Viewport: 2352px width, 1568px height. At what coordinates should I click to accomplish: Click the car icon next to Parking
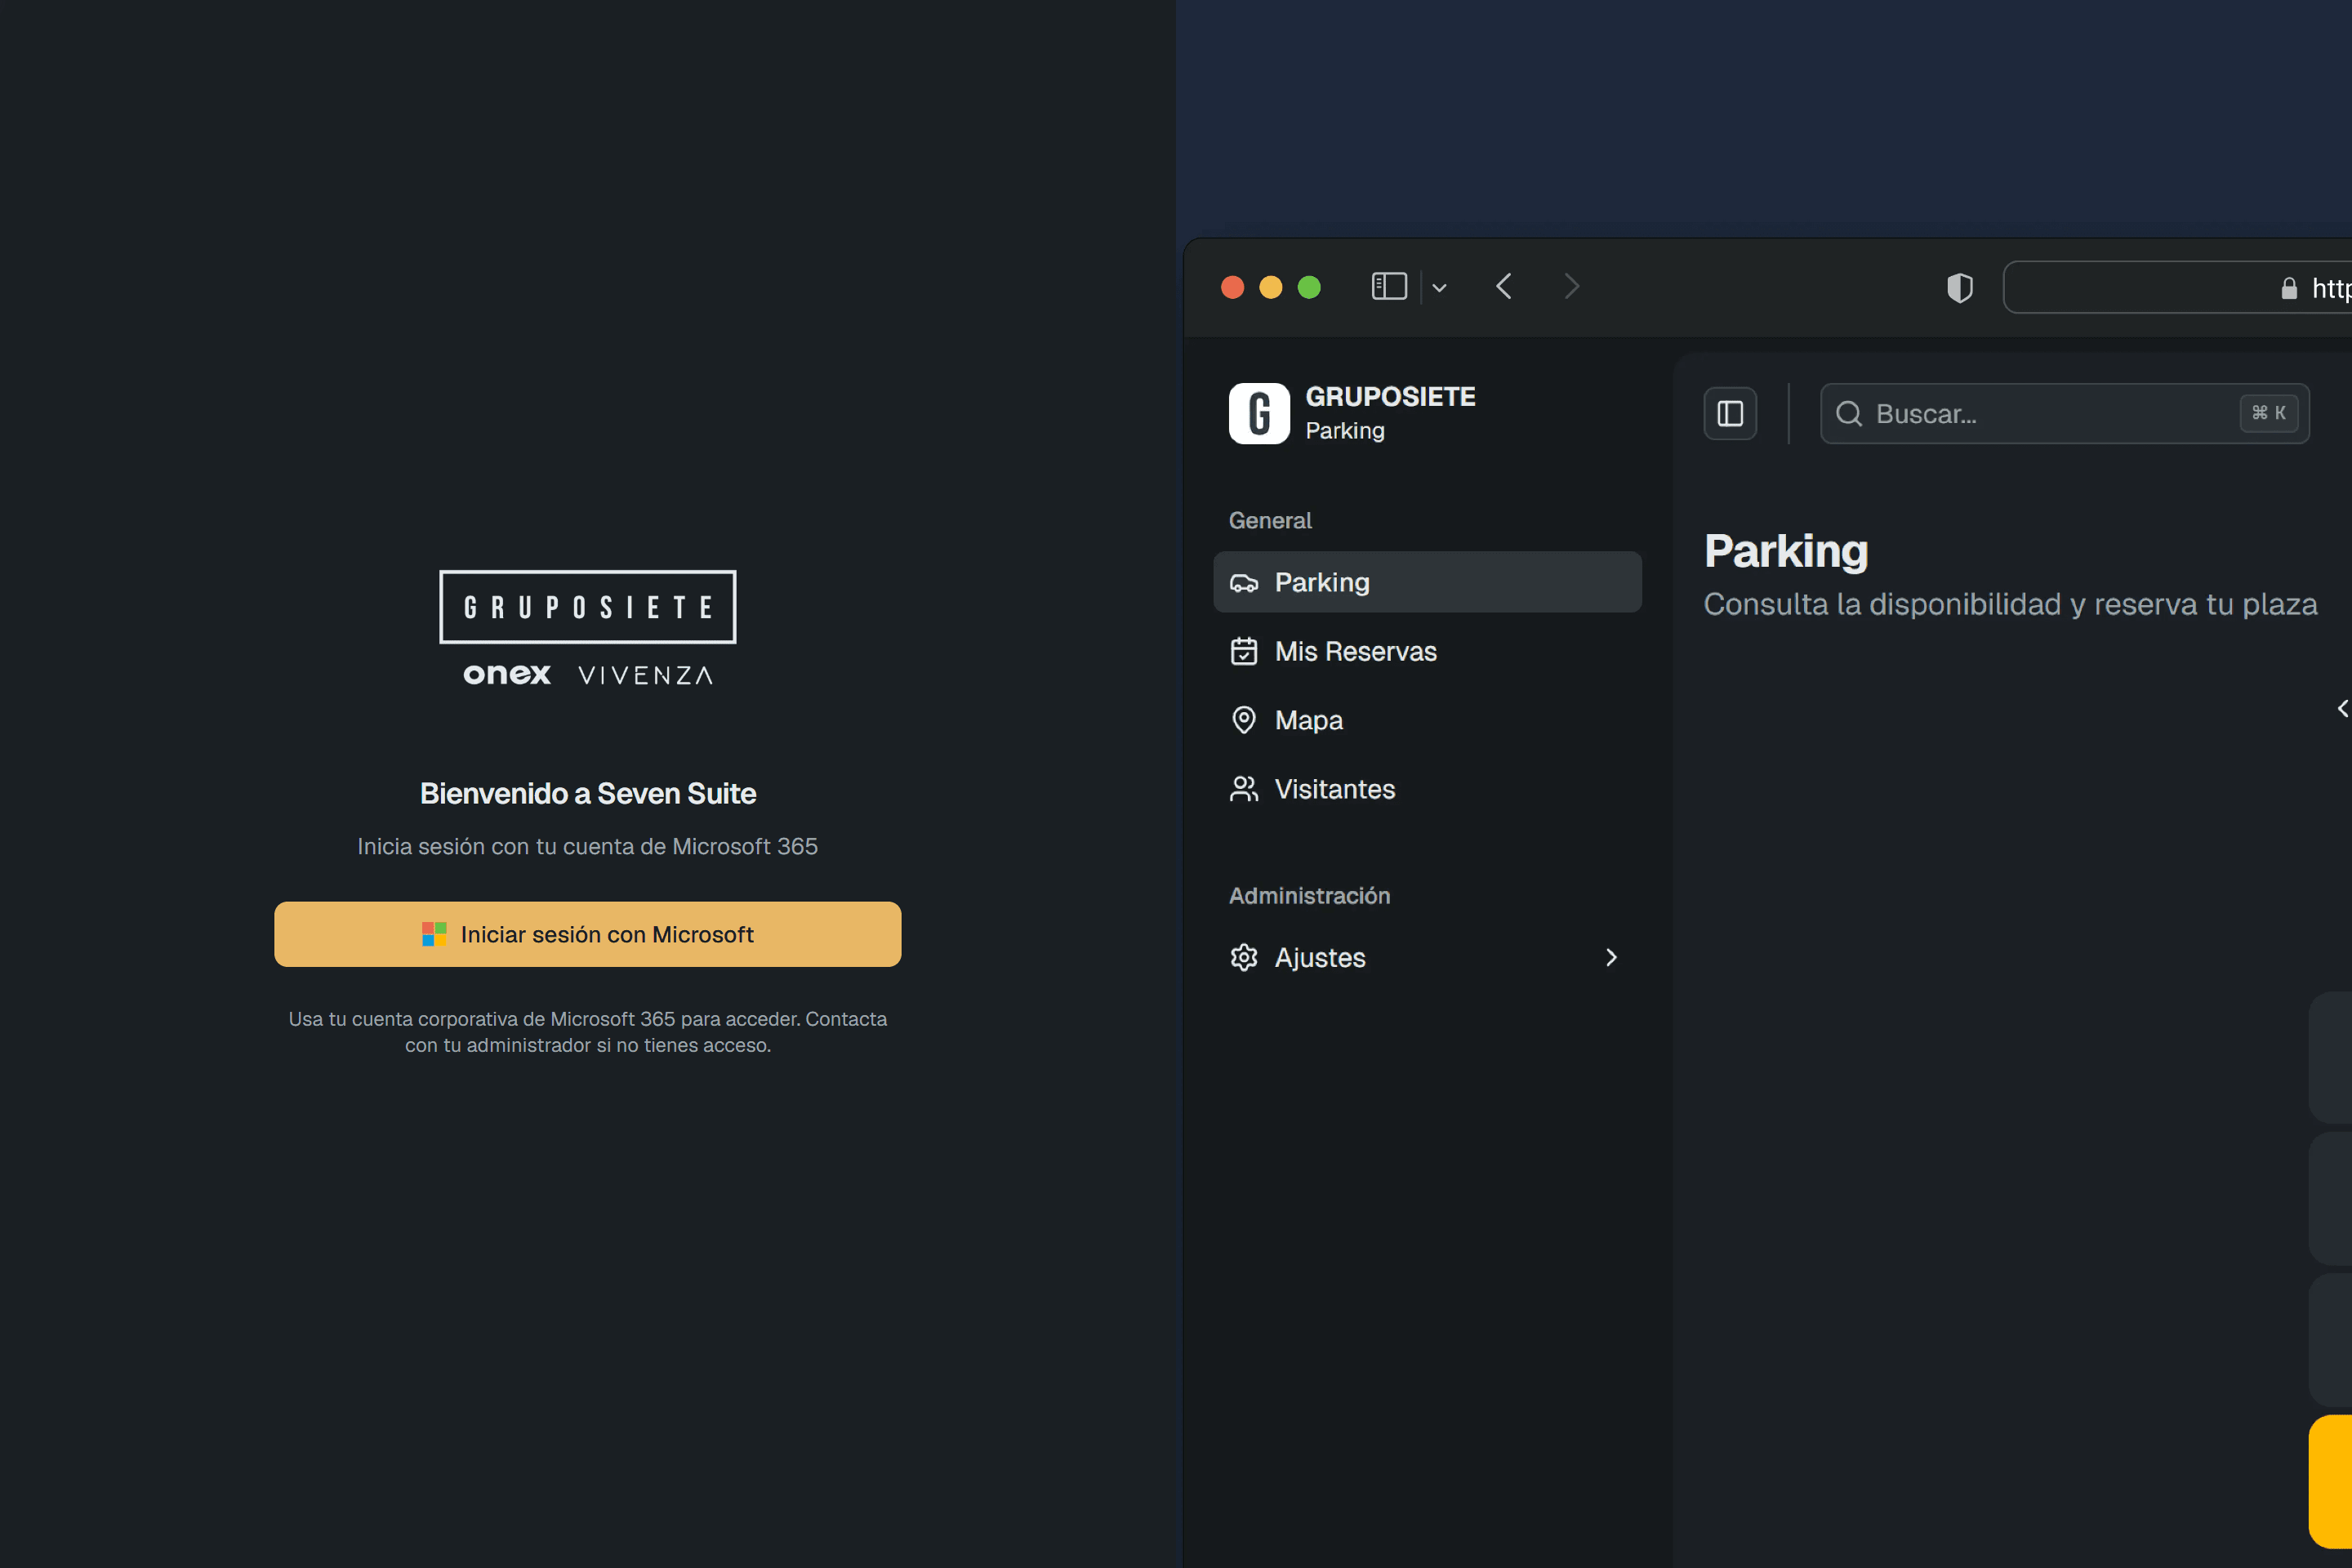(x=1244, y=583)
